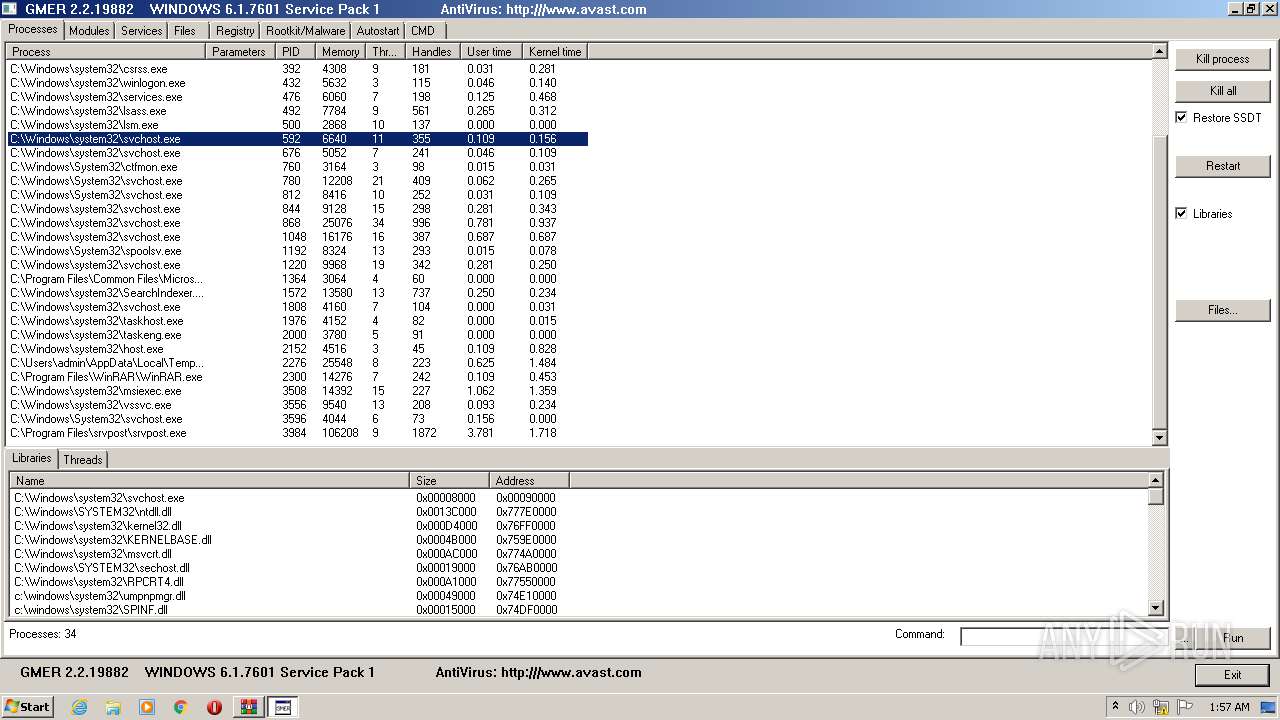Sort libraries by Size column header
This screenshot has height=720, width=1280.
pyautogui.click(x=450, y=481)
